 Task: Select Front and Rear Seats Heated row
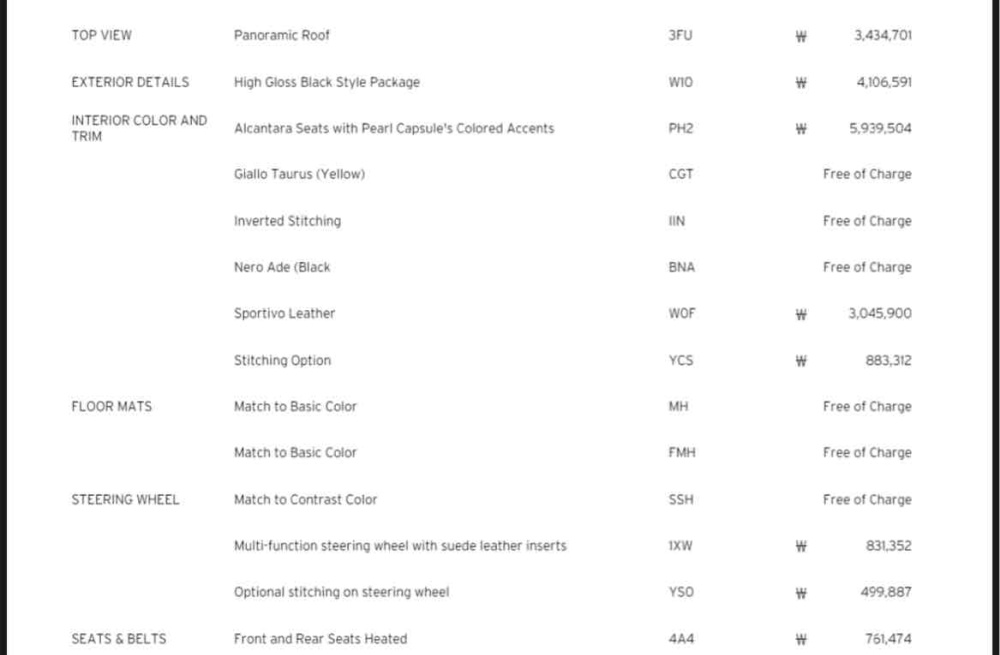[x=491, y=638]
